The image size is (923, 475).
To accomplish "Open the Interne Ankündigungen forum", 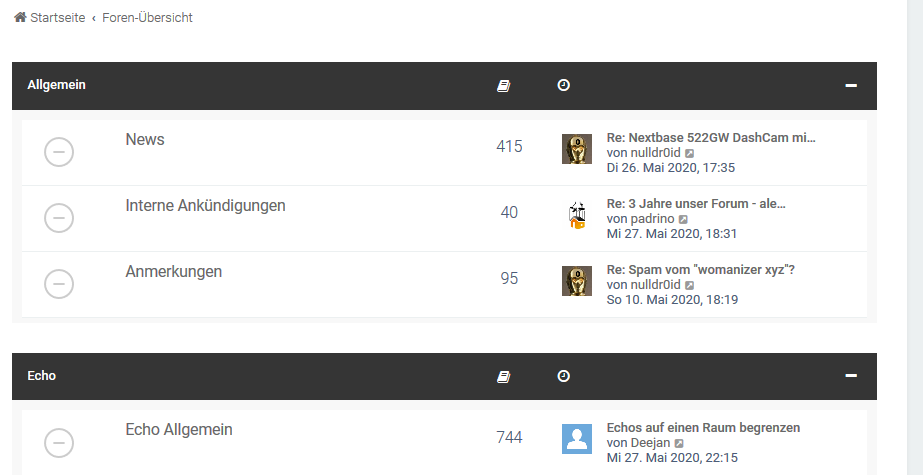I will click(x=205, y=206).
